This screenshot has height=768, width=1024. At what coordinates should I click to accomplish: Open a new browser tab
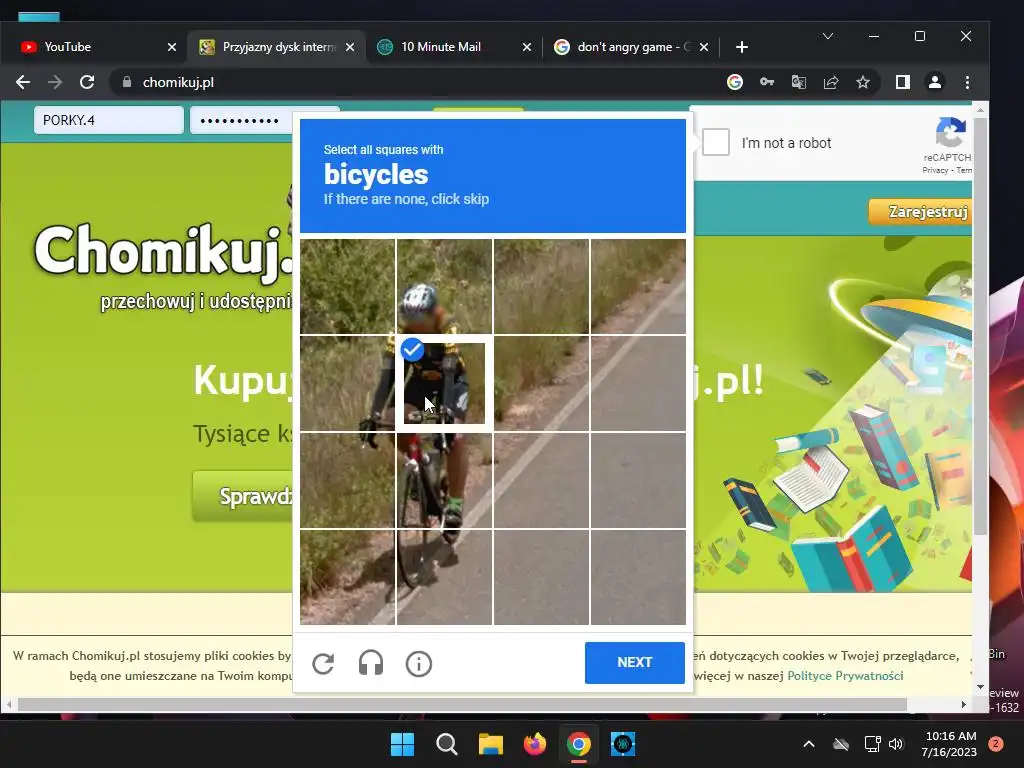click(x=742, y=47)
